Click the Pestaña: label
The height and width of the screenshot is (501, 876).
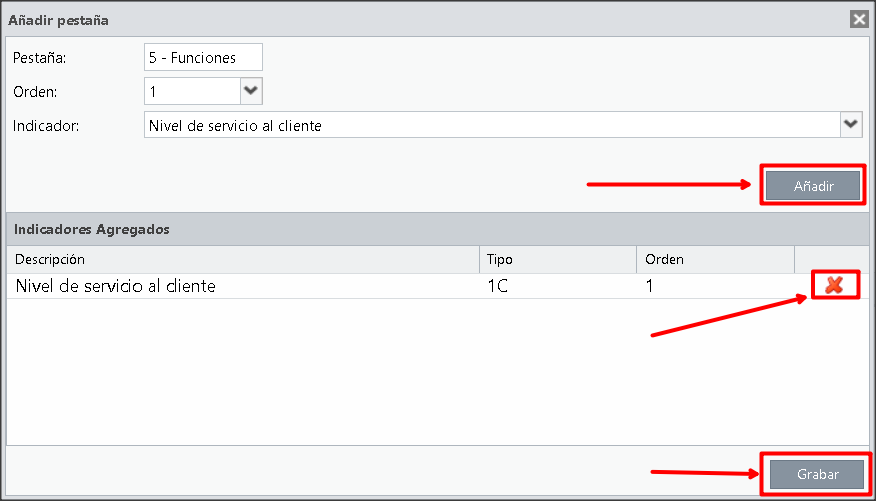click(x=39, y=58)
